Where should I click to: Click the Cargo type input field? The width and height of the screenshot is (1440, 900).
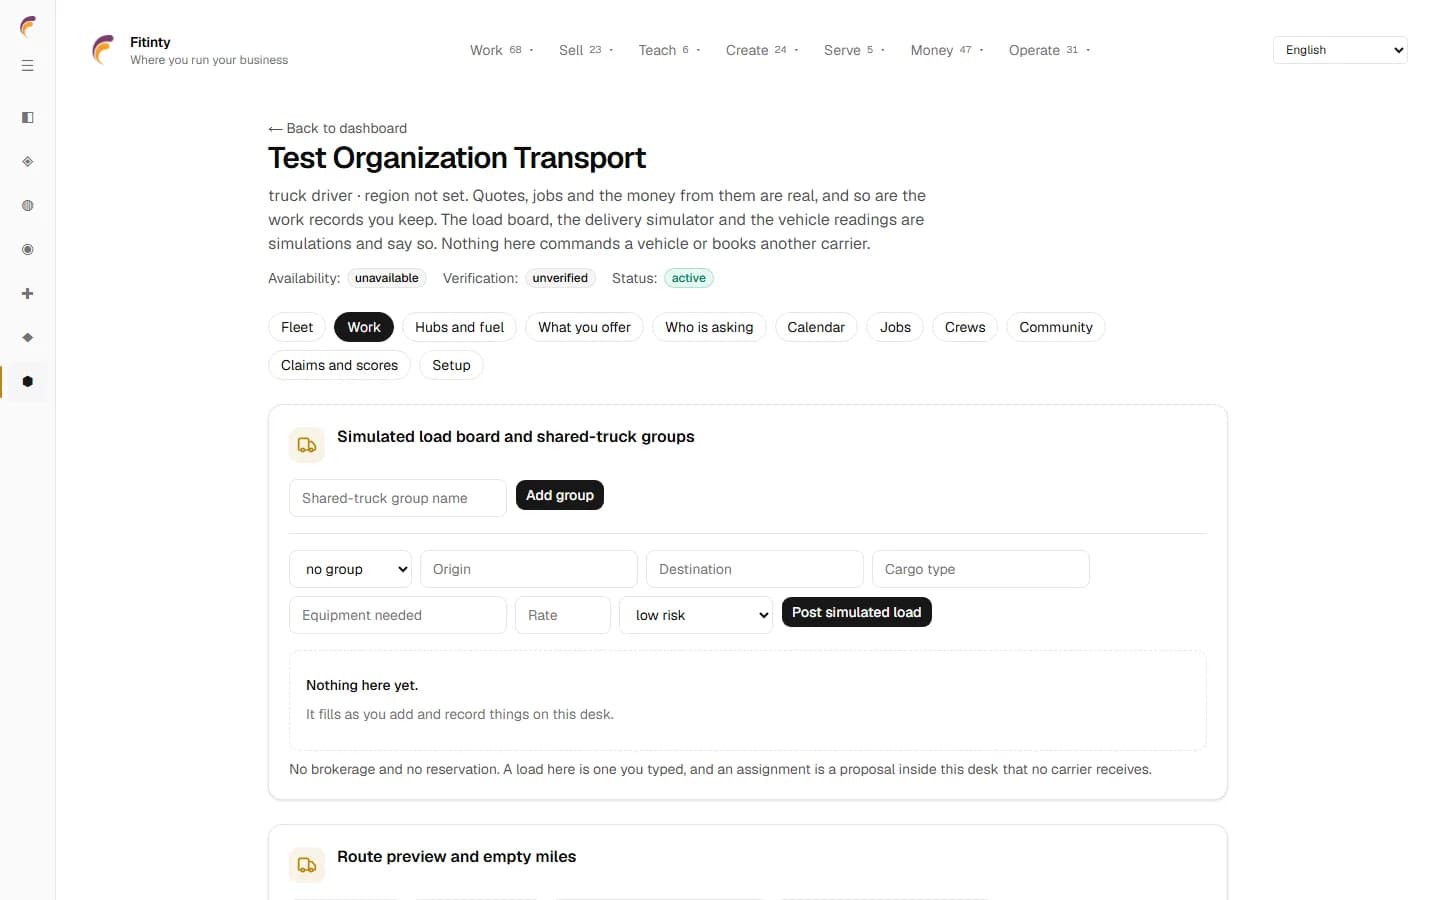981,569
